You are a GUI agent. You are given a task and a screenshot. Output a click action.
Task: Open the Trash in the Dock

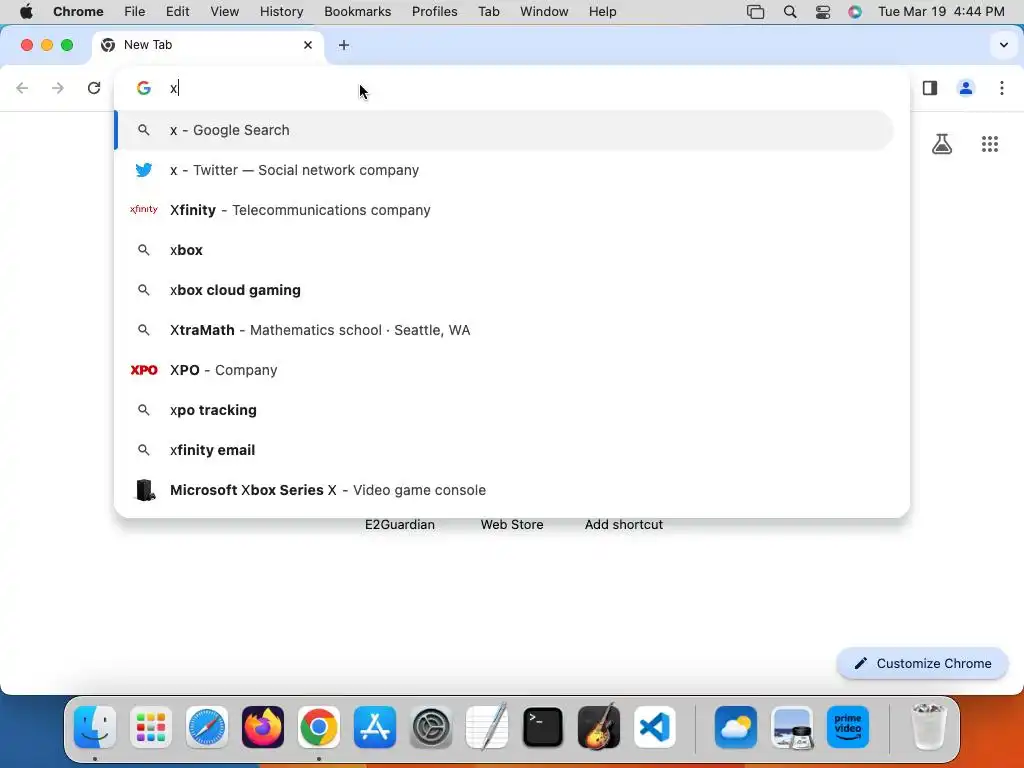coord(929,726)
